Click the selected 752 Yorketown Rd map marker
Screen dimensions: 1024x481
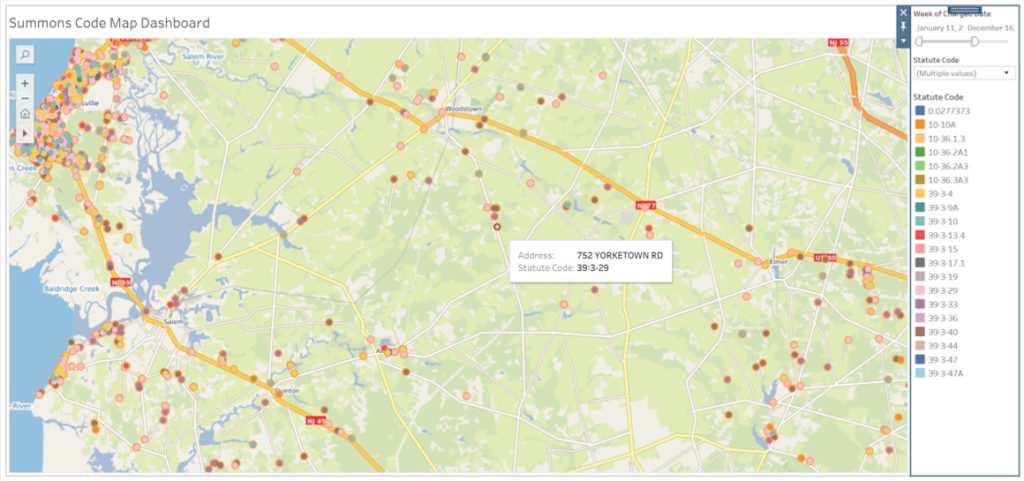coord(496,227)
